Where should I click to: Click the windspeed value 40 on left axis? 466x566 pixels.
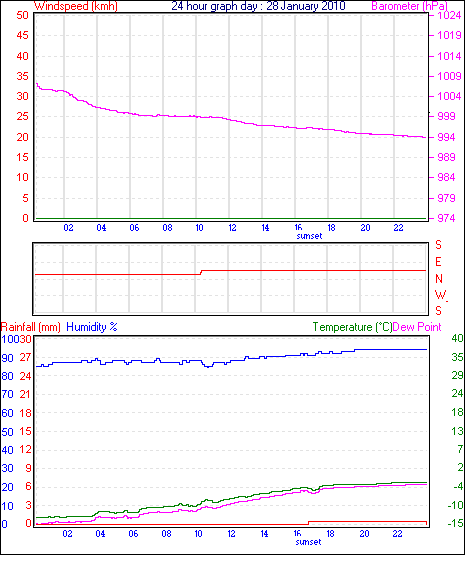pos(22,56)
